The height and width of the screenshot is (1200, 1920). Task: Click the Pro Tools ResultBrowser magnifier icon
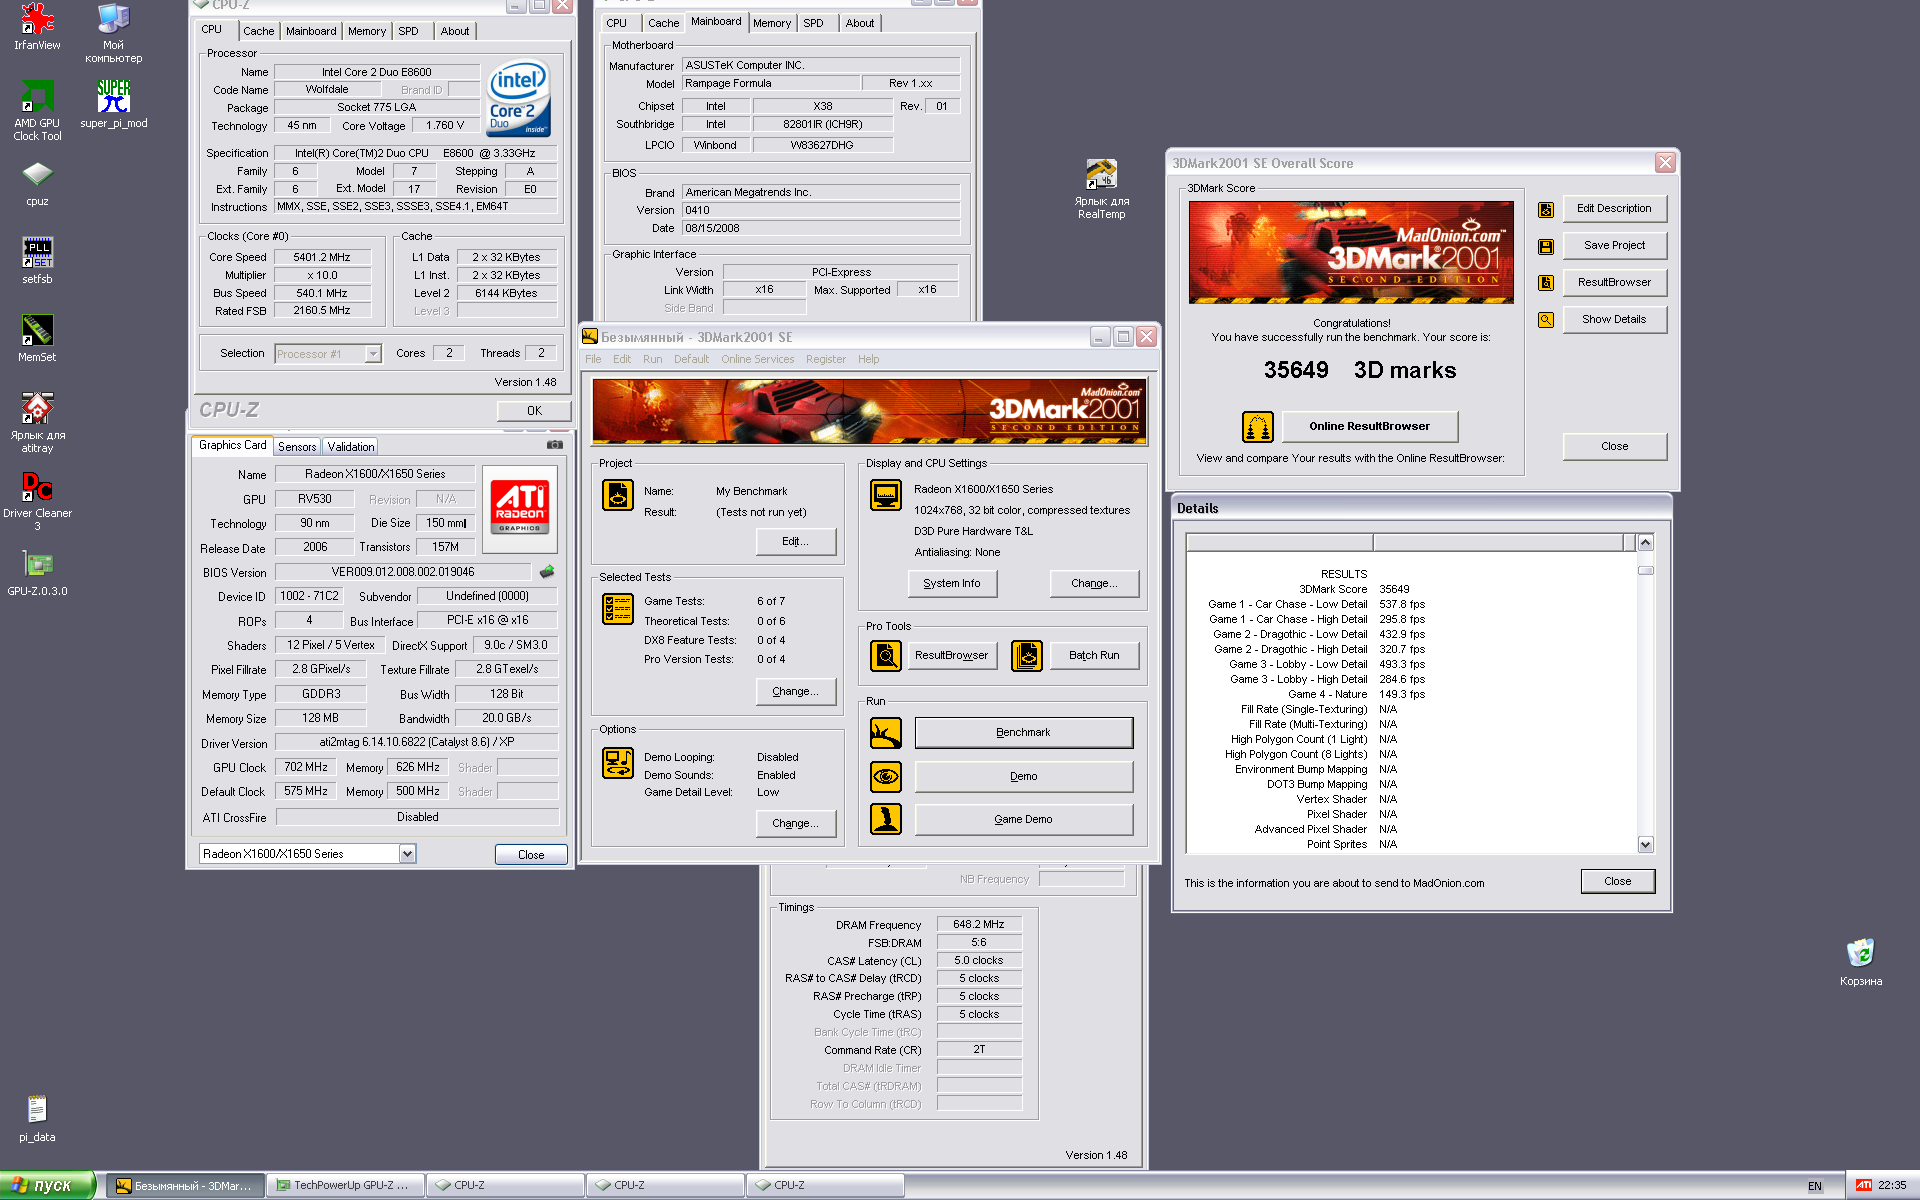point(886,656)
